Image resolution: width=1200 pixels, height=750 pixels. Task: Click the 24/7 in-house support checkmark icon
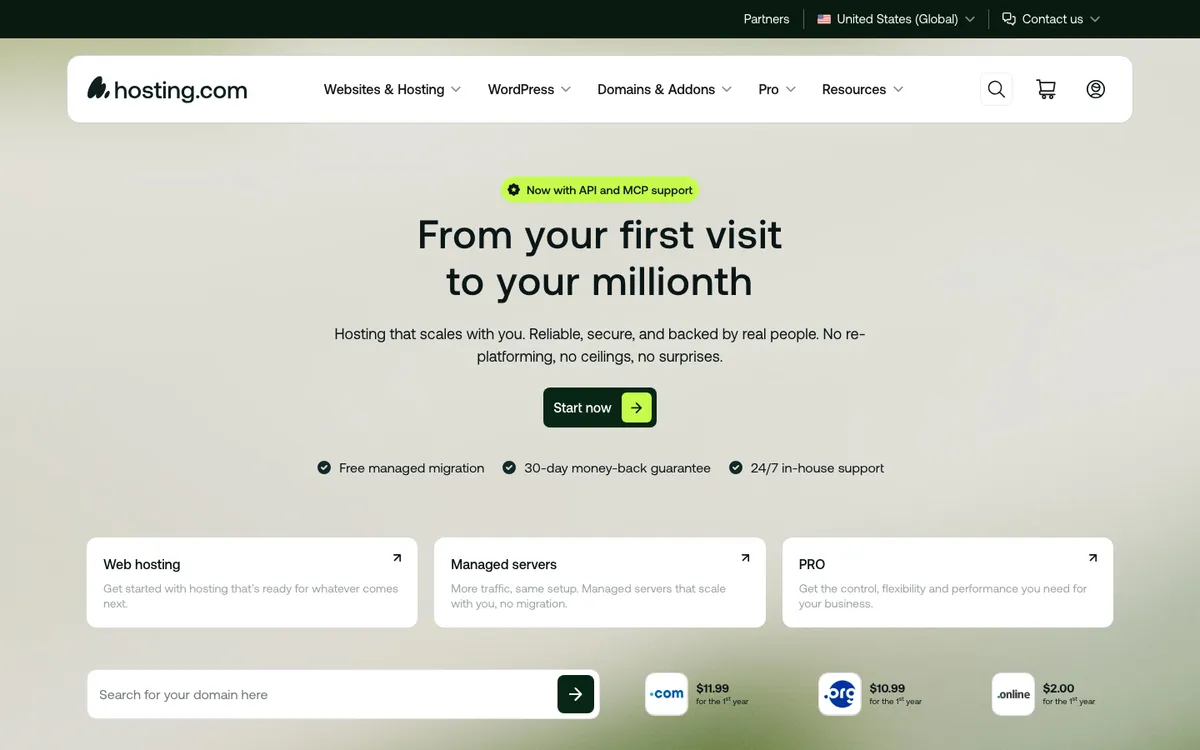(x=736, y=467)
